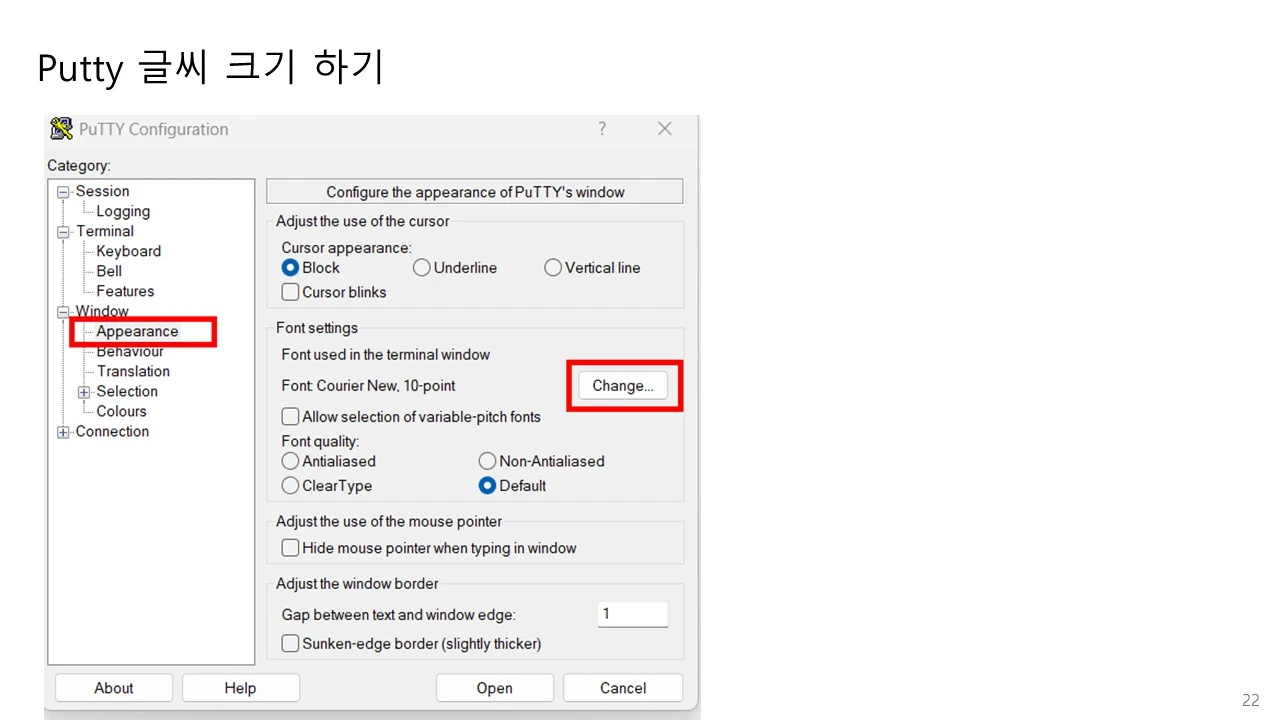Select Underline cursor appearance
This screenshot has height=720, width=1280.
tap(422, 267)
